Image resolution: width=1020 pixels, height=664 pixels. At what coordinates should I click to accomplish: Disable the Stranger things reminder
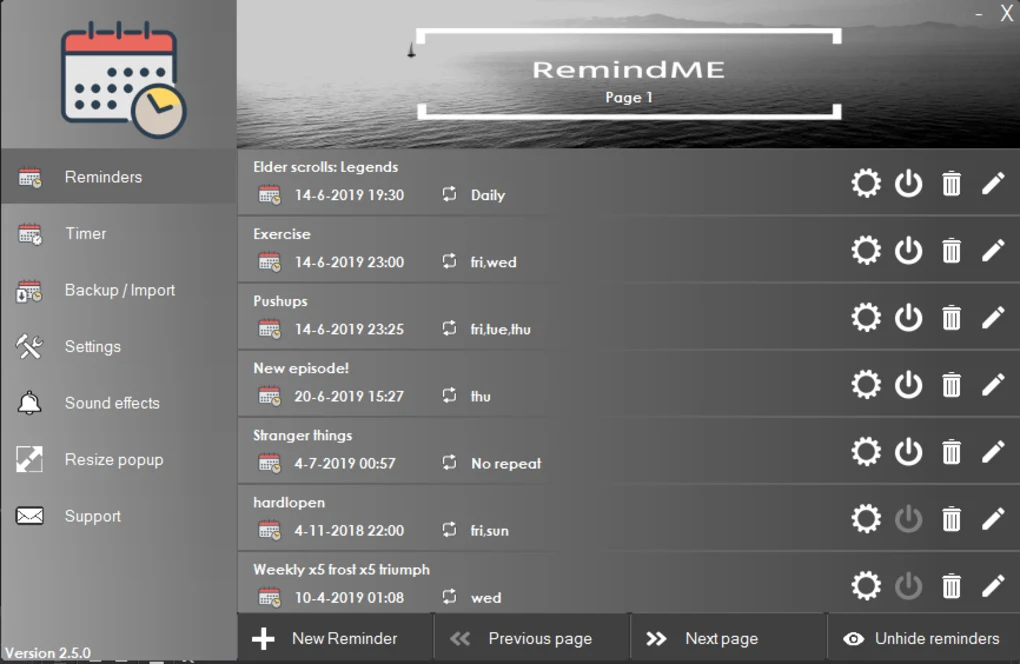pos(908,451)
